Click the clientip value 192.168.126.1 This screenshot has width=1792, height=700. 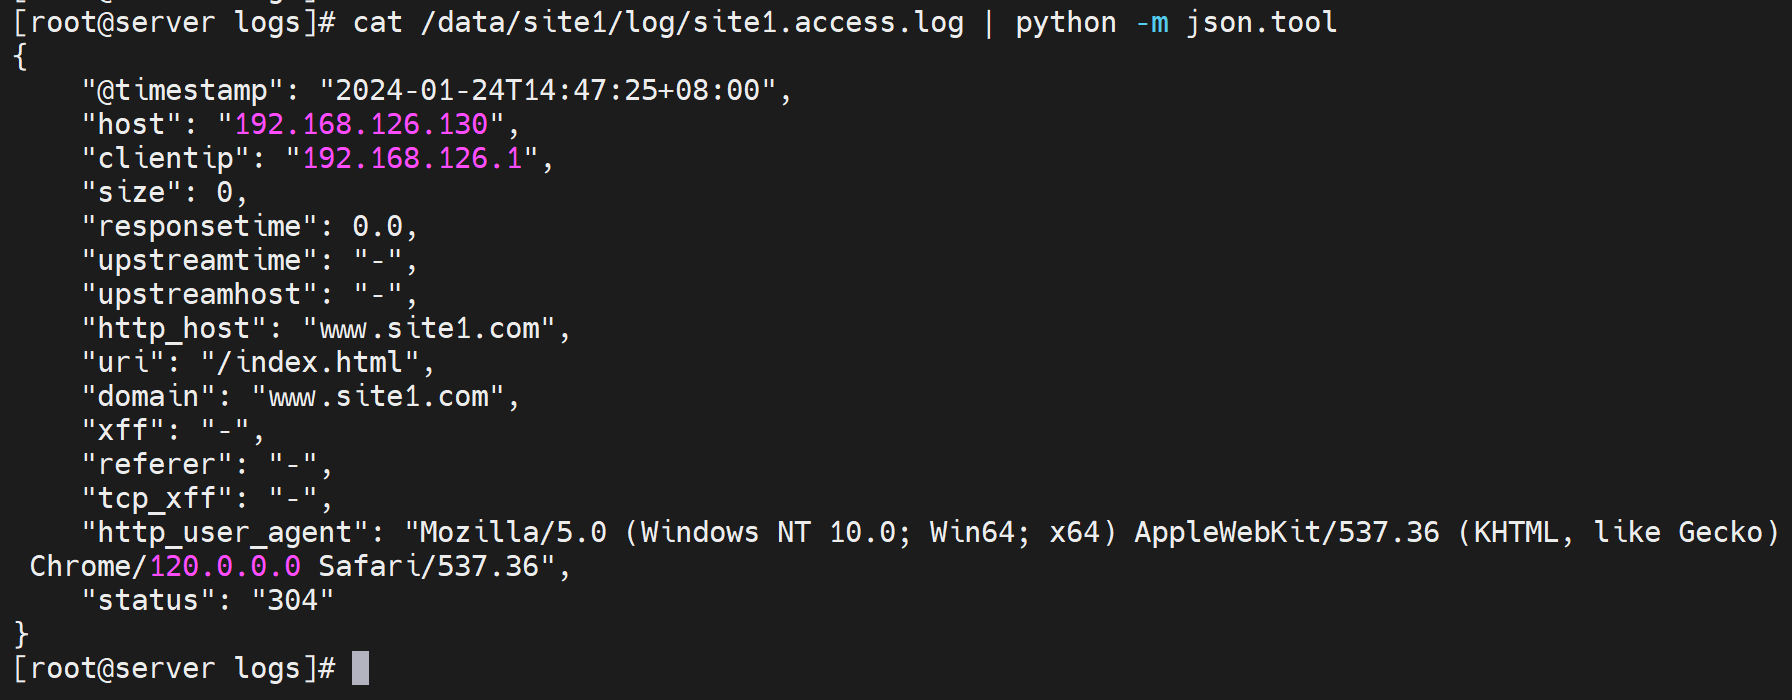coord(412,158)
